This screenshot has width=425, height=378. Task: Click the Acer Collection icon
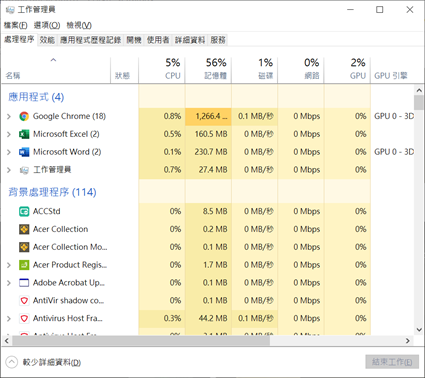tap(24, 229)
